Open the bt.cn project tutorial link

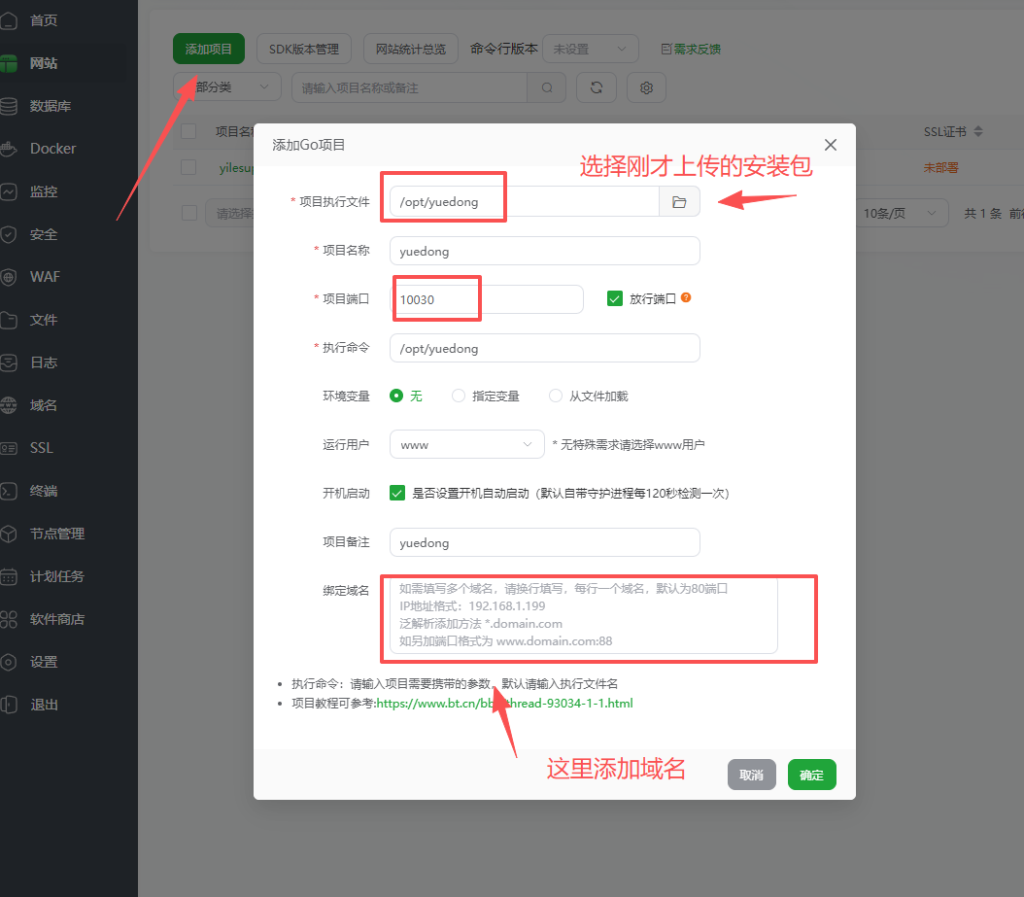coord(504,703)
